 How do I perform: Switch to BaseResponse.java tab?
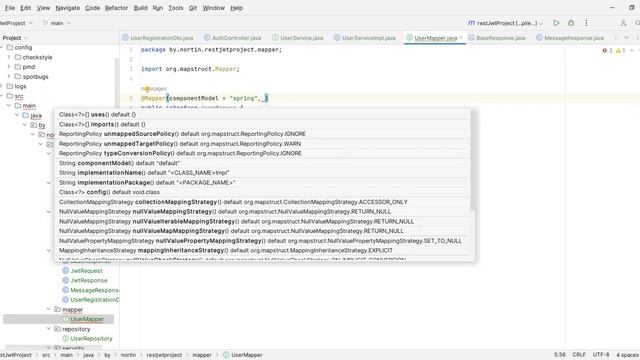click(497, 38)
